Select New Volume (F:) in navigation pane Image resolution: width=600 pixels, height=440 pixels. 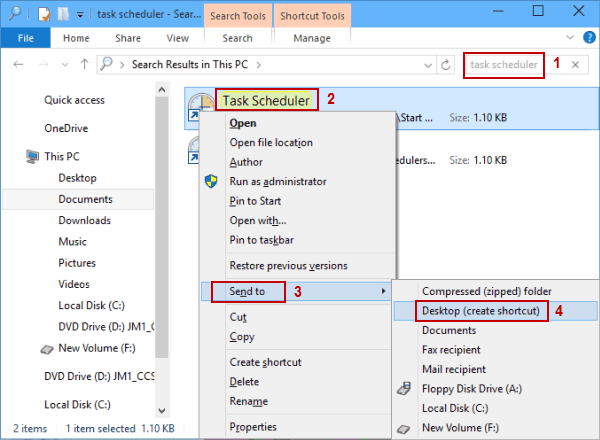(x=97, y=348)
